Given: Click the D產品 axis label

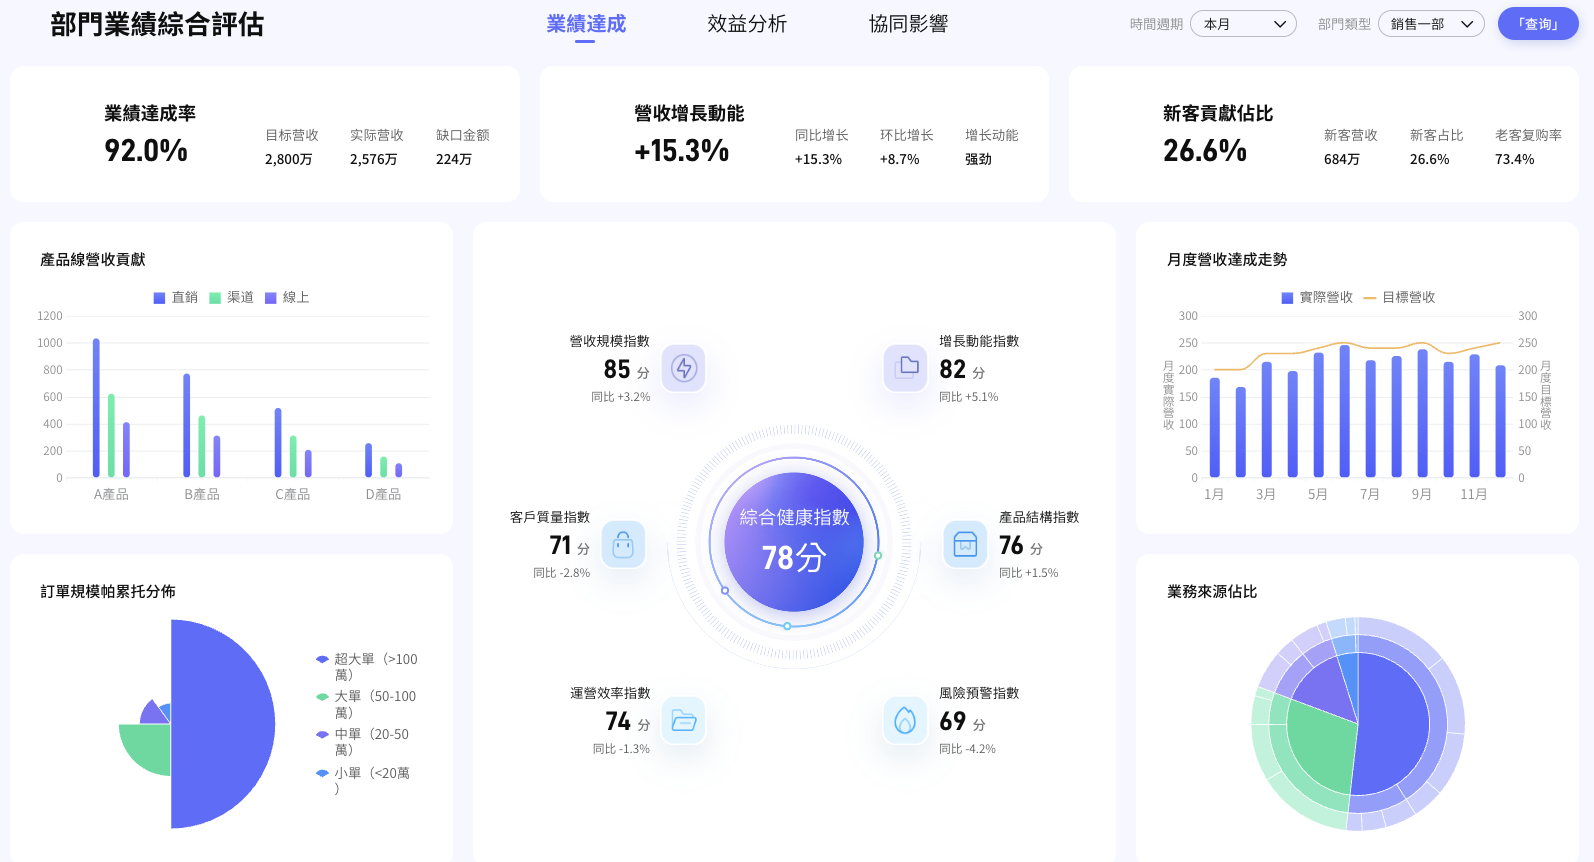Looking at the screenshot, I should 383,494.
